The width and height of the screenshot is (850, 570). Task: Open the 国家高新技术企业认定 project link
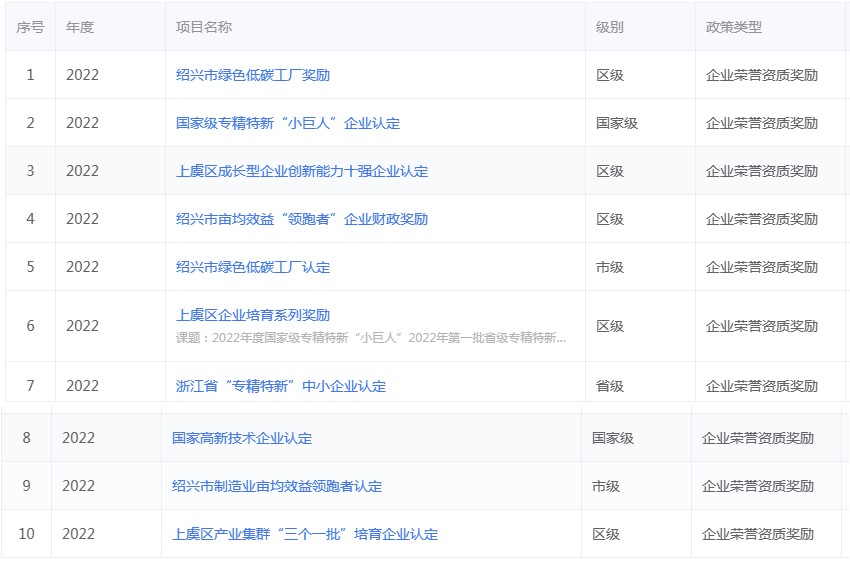click(241, 438)
